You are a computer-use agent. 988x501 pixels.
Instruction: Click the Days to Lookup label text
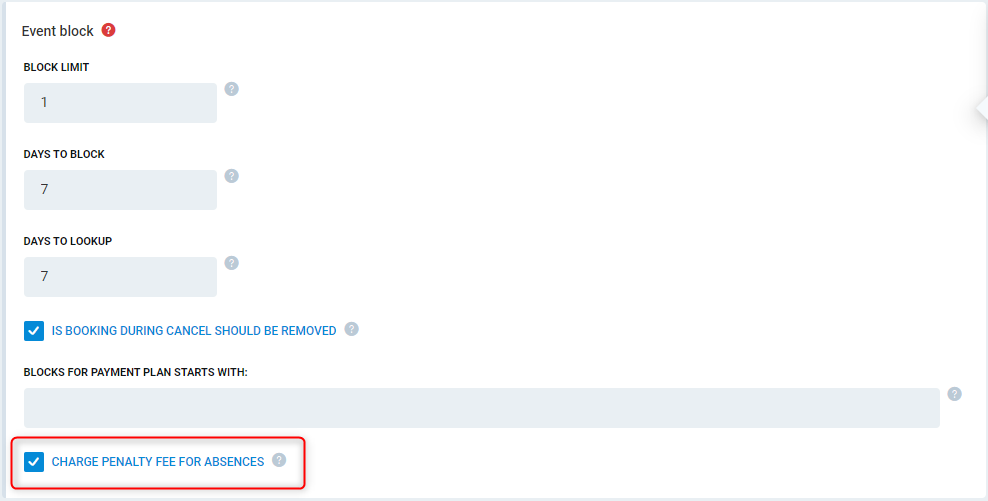67,241
